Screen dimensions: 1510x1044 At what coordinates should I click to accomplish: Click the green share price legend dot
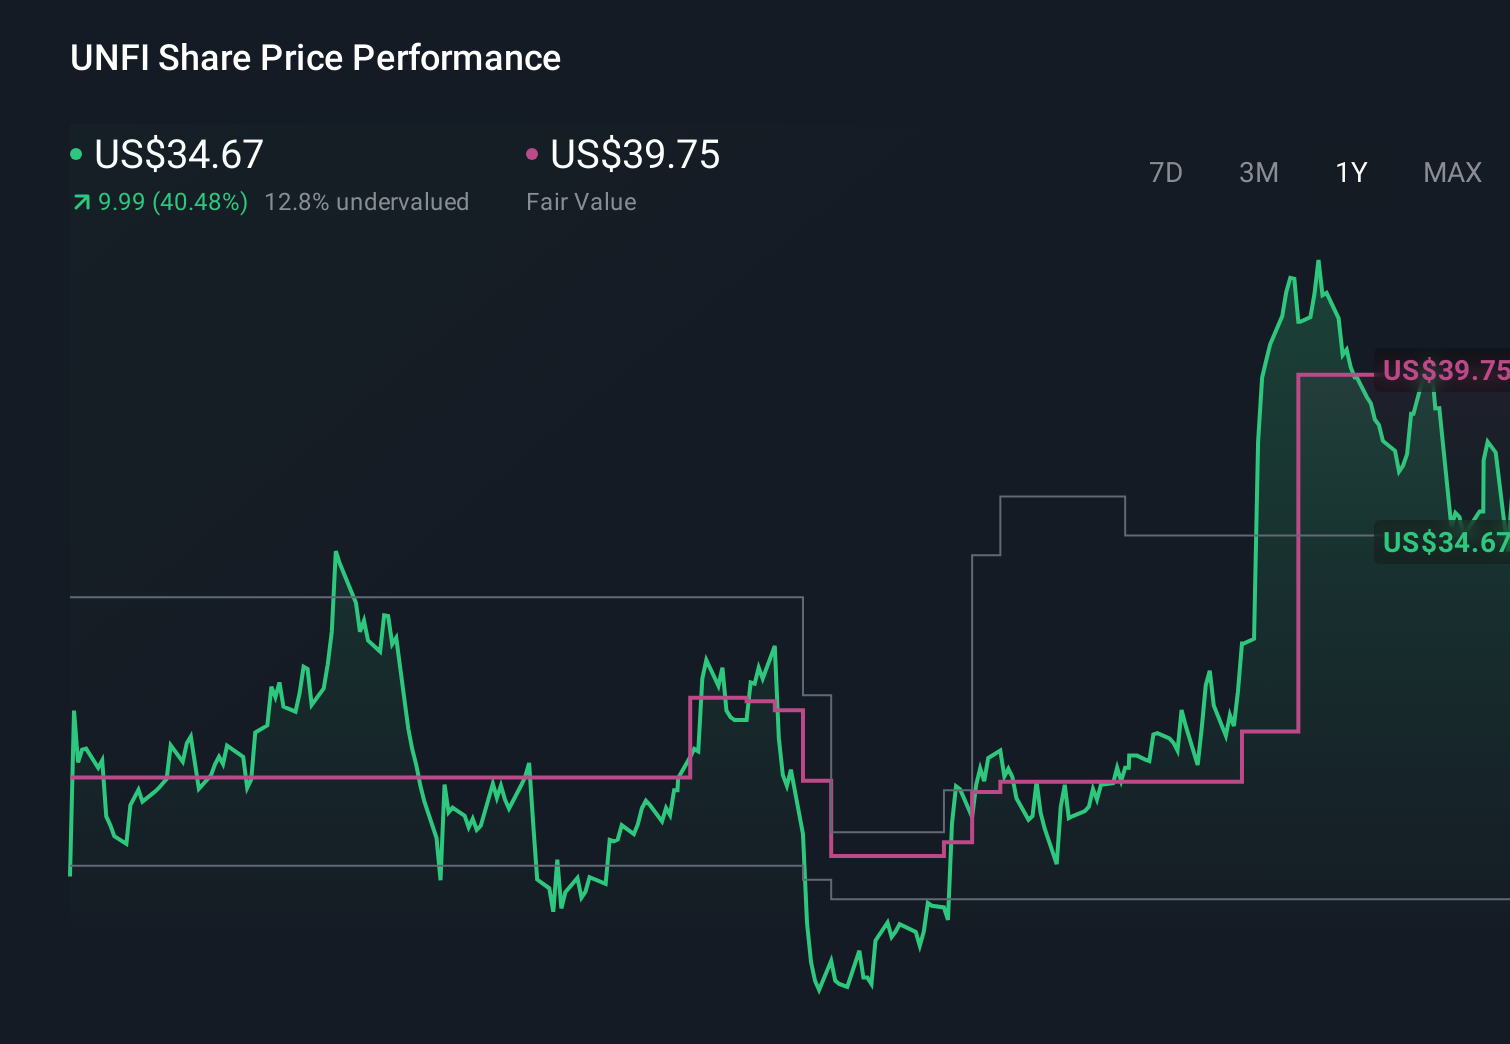point(76,153)
